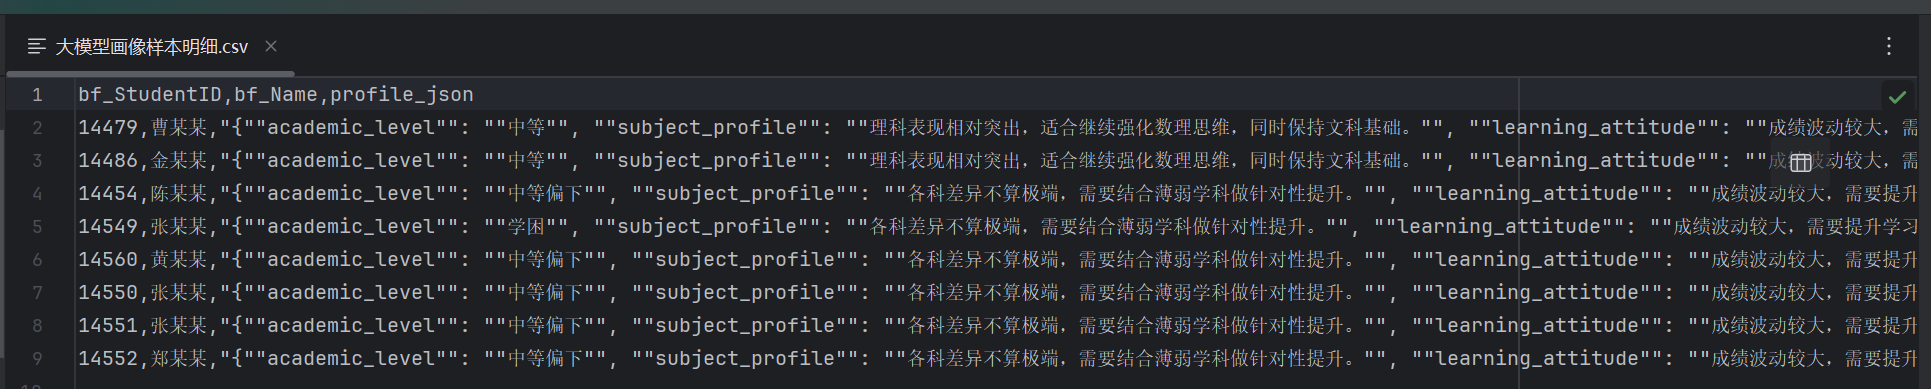This screenshot has height=389, width=1931.
Task: Open the table view icon on line 3
Action: (x=1801, y=162)
